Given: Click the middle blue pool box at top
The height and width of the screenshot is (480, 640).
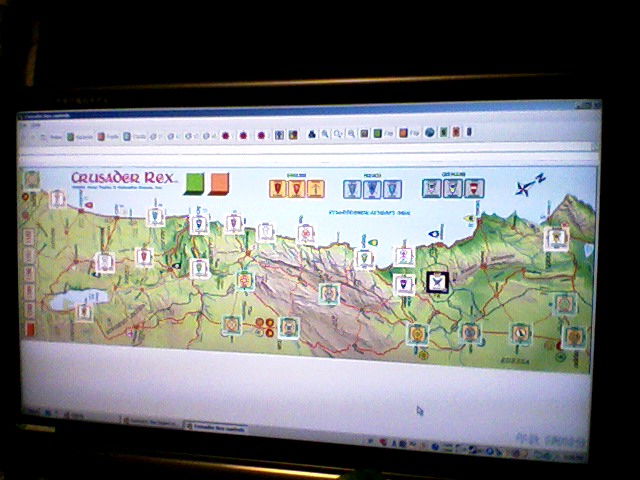Looking at the screenshot, I should (372, 189).
